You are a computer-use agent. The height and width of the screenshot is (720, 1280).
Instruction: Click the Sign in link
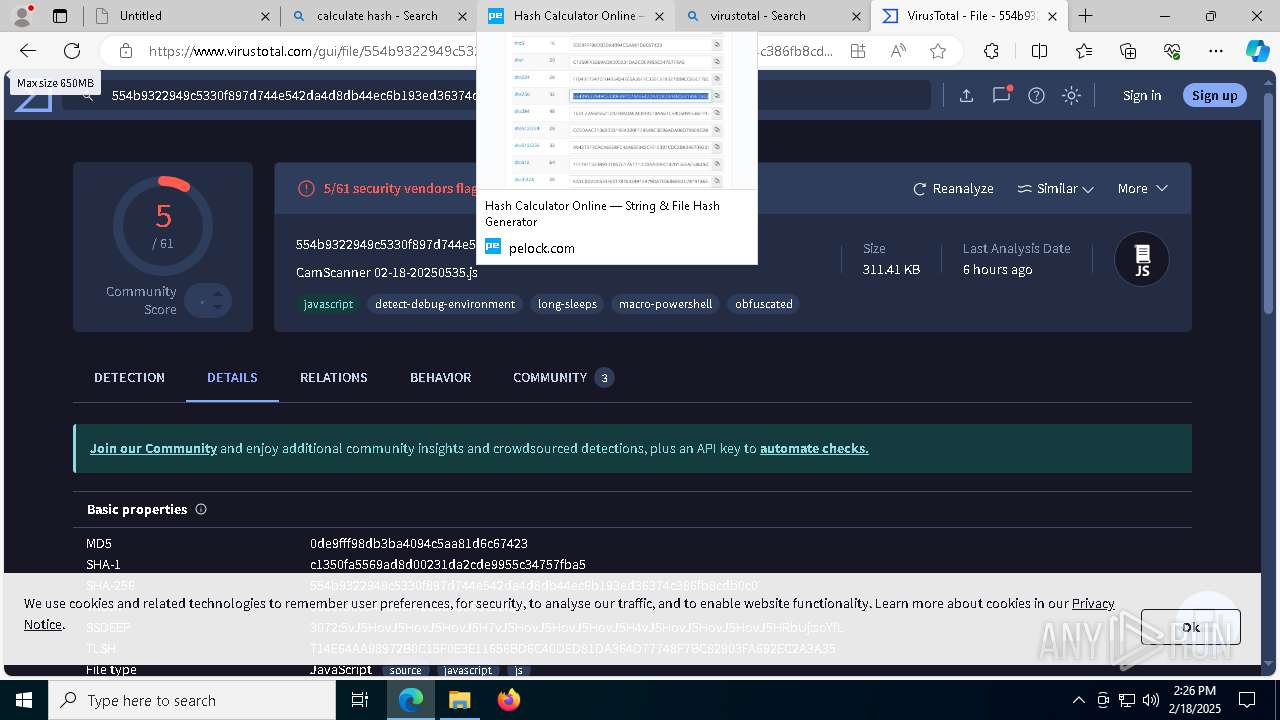pos(1142,95)
